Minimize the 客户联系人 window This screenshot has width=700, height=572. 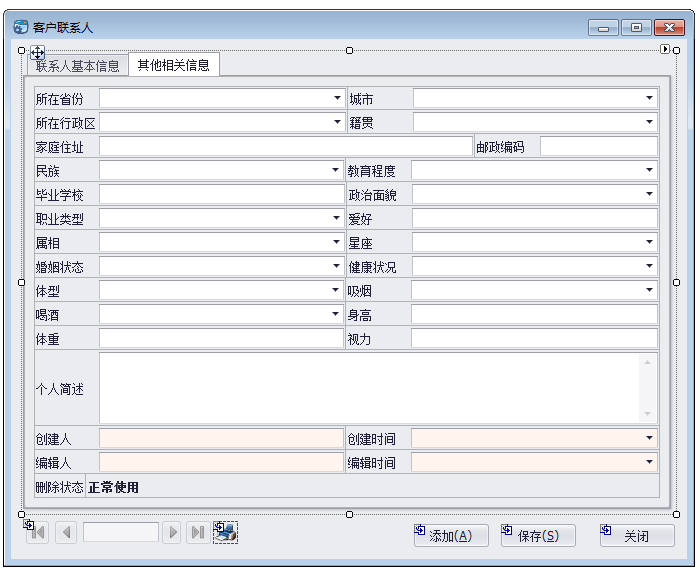[603, 28]
